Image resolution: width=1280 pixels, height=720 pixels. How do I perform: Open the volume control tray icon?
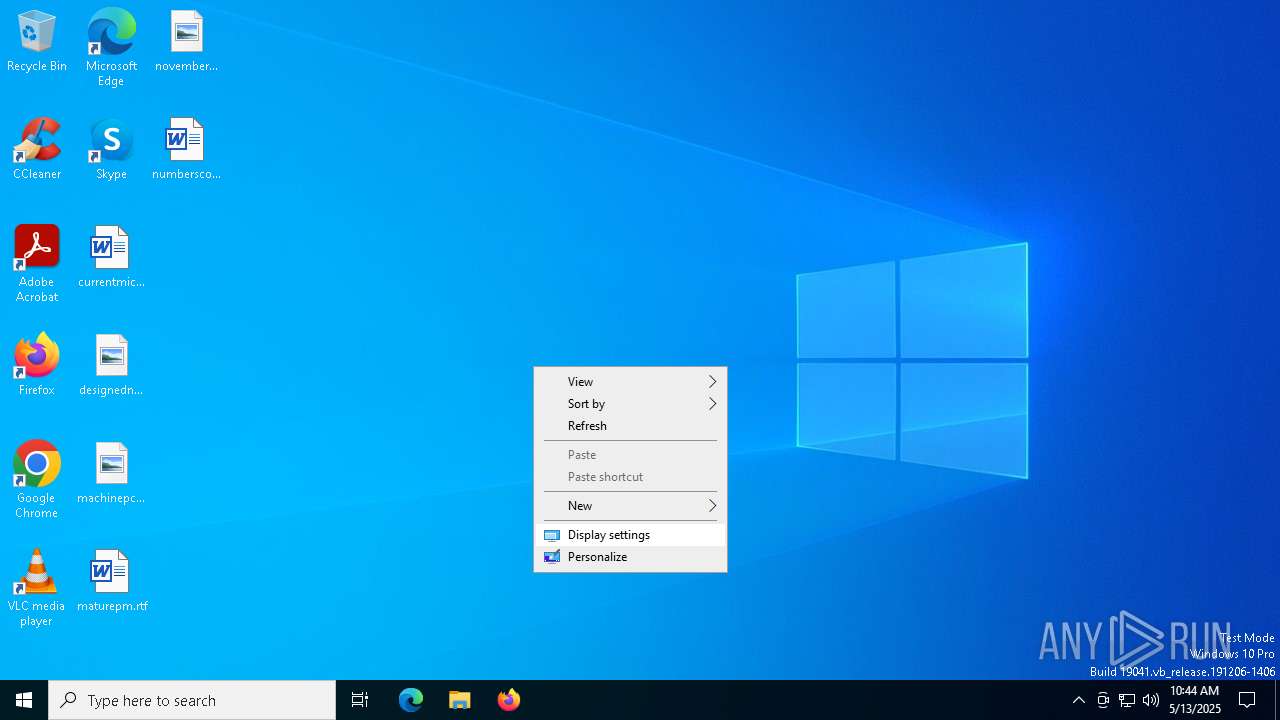coord(1151,700)
